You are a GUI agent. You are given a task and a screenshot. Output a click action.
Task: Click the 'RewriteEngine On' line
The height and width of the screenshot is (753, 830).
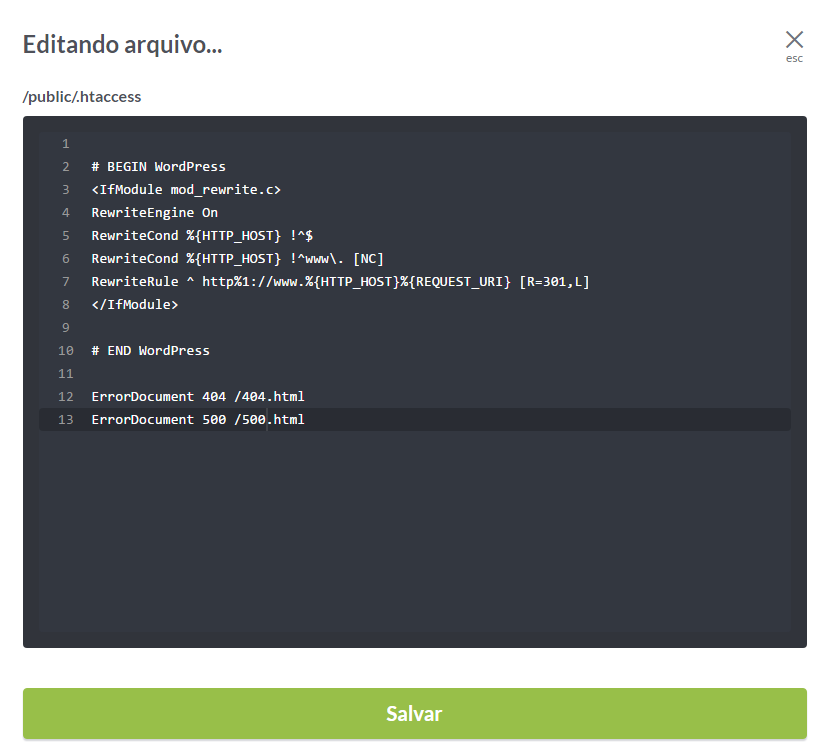pyautogui.click(x=154, y=213)
